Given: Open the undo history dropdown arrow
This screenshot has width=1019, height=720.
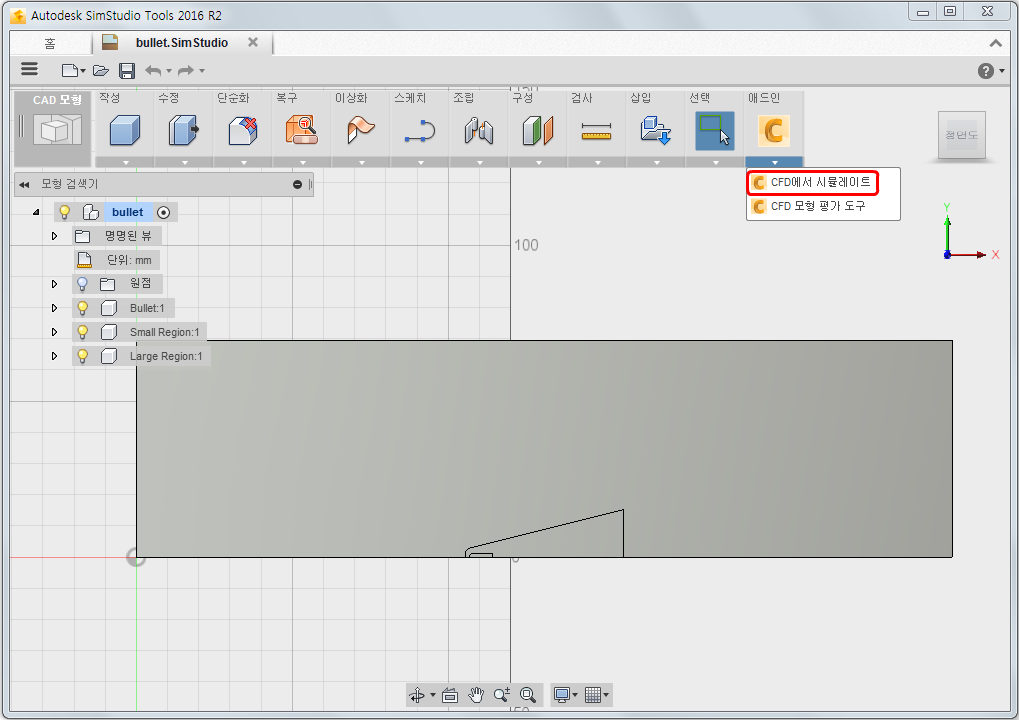Looking at the screenshot, I should (x=169, y=71).
